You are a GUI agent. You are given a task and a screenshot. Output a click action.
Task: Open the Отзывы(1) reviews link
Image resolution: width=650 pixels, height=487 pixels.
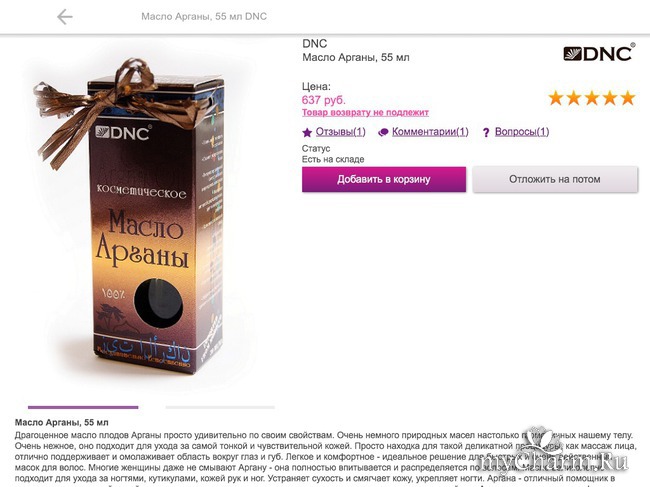(341, 132)
